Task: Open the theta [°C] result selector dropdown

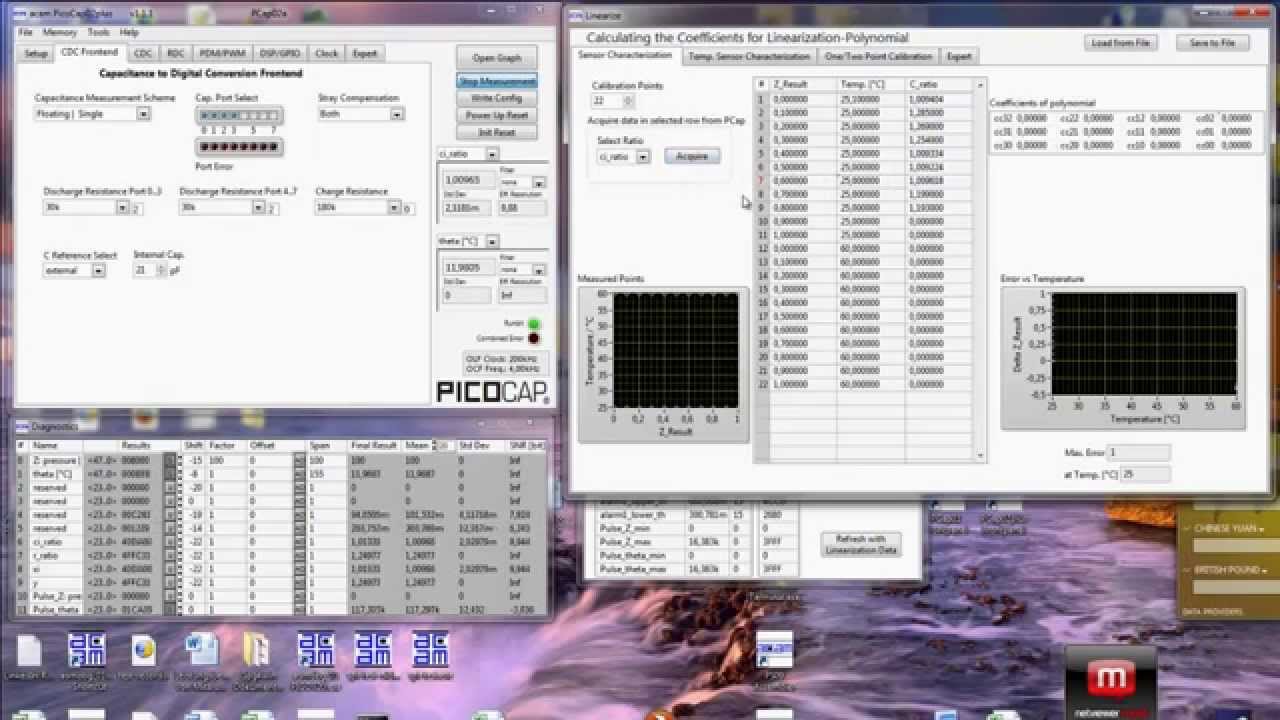Action: [491, 241]
